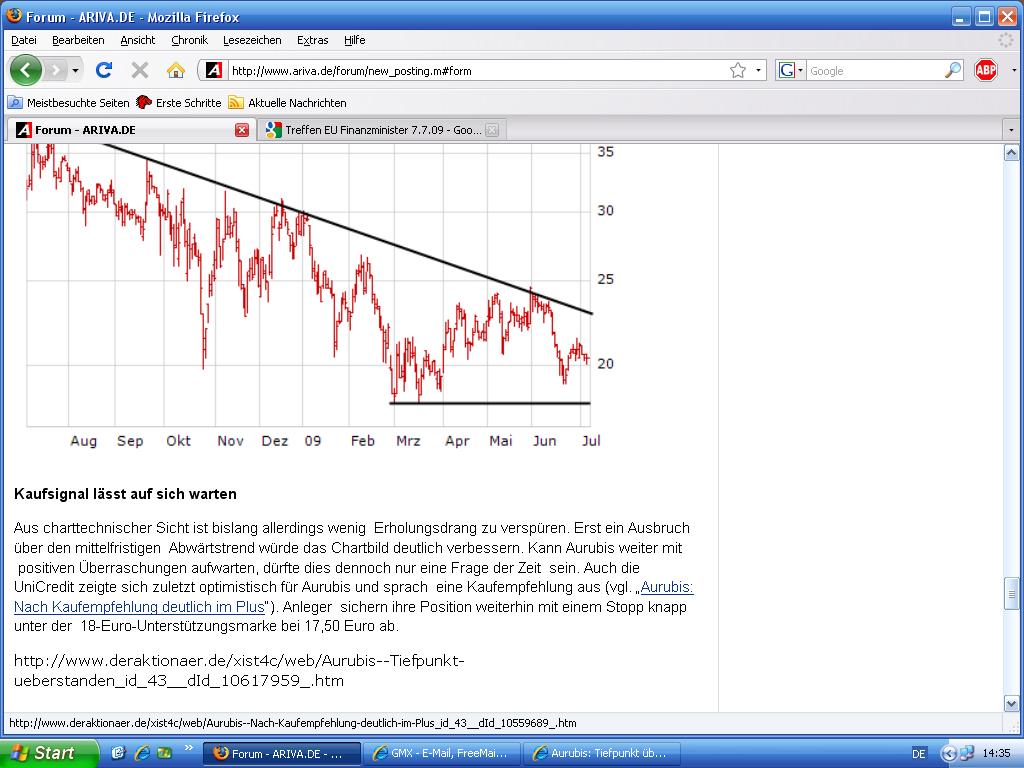Image resolution: width=1024 pixels, height=768 pixels.
Task: Close the Forum - ARIVA.DE tab
Action: (242, 130)
